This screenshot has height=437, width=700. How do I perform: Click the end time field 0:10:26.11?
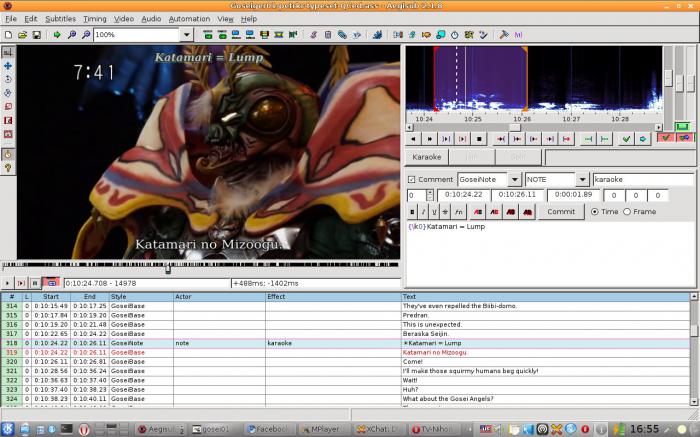pyautogui.click(x=517, y=195)
